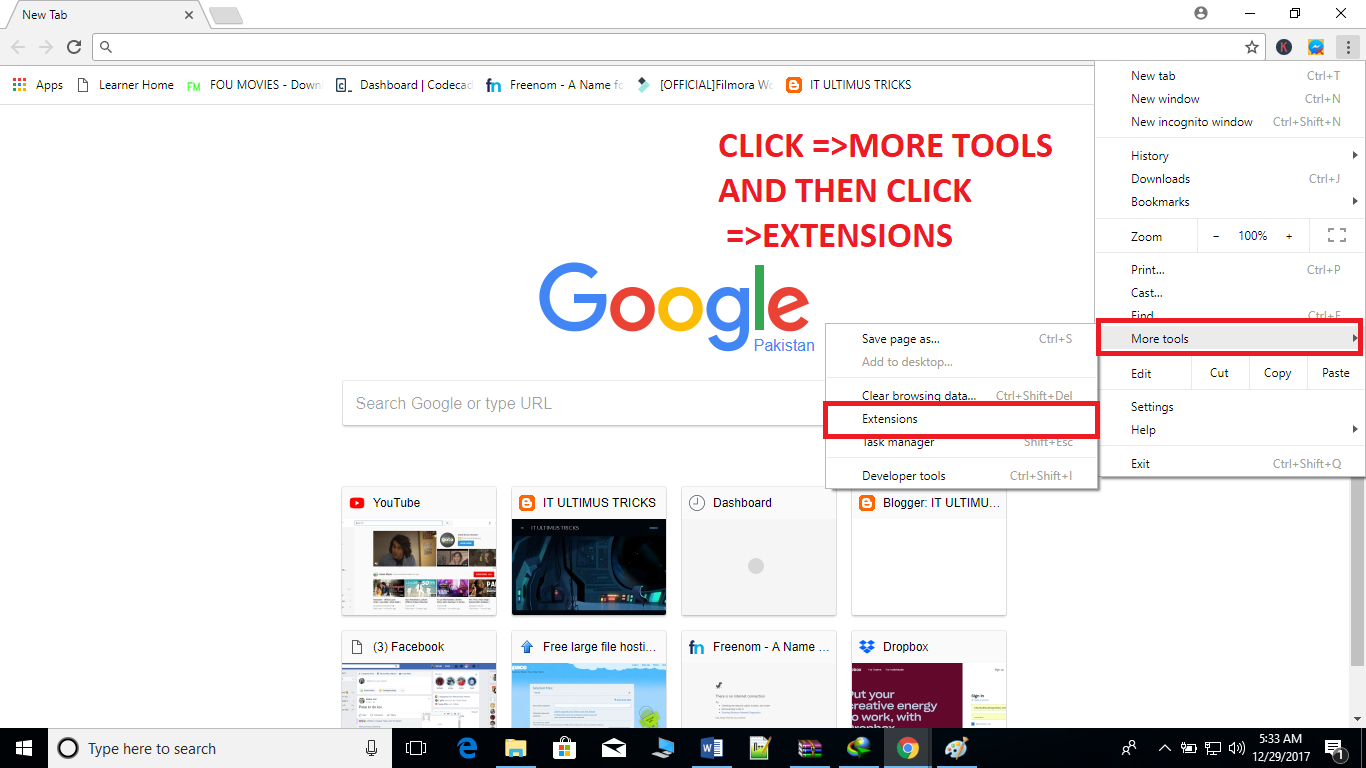The width and height of the screenshot is (1366, 768).
Task: Expand the Help submenu
Action: [1142, 429]
